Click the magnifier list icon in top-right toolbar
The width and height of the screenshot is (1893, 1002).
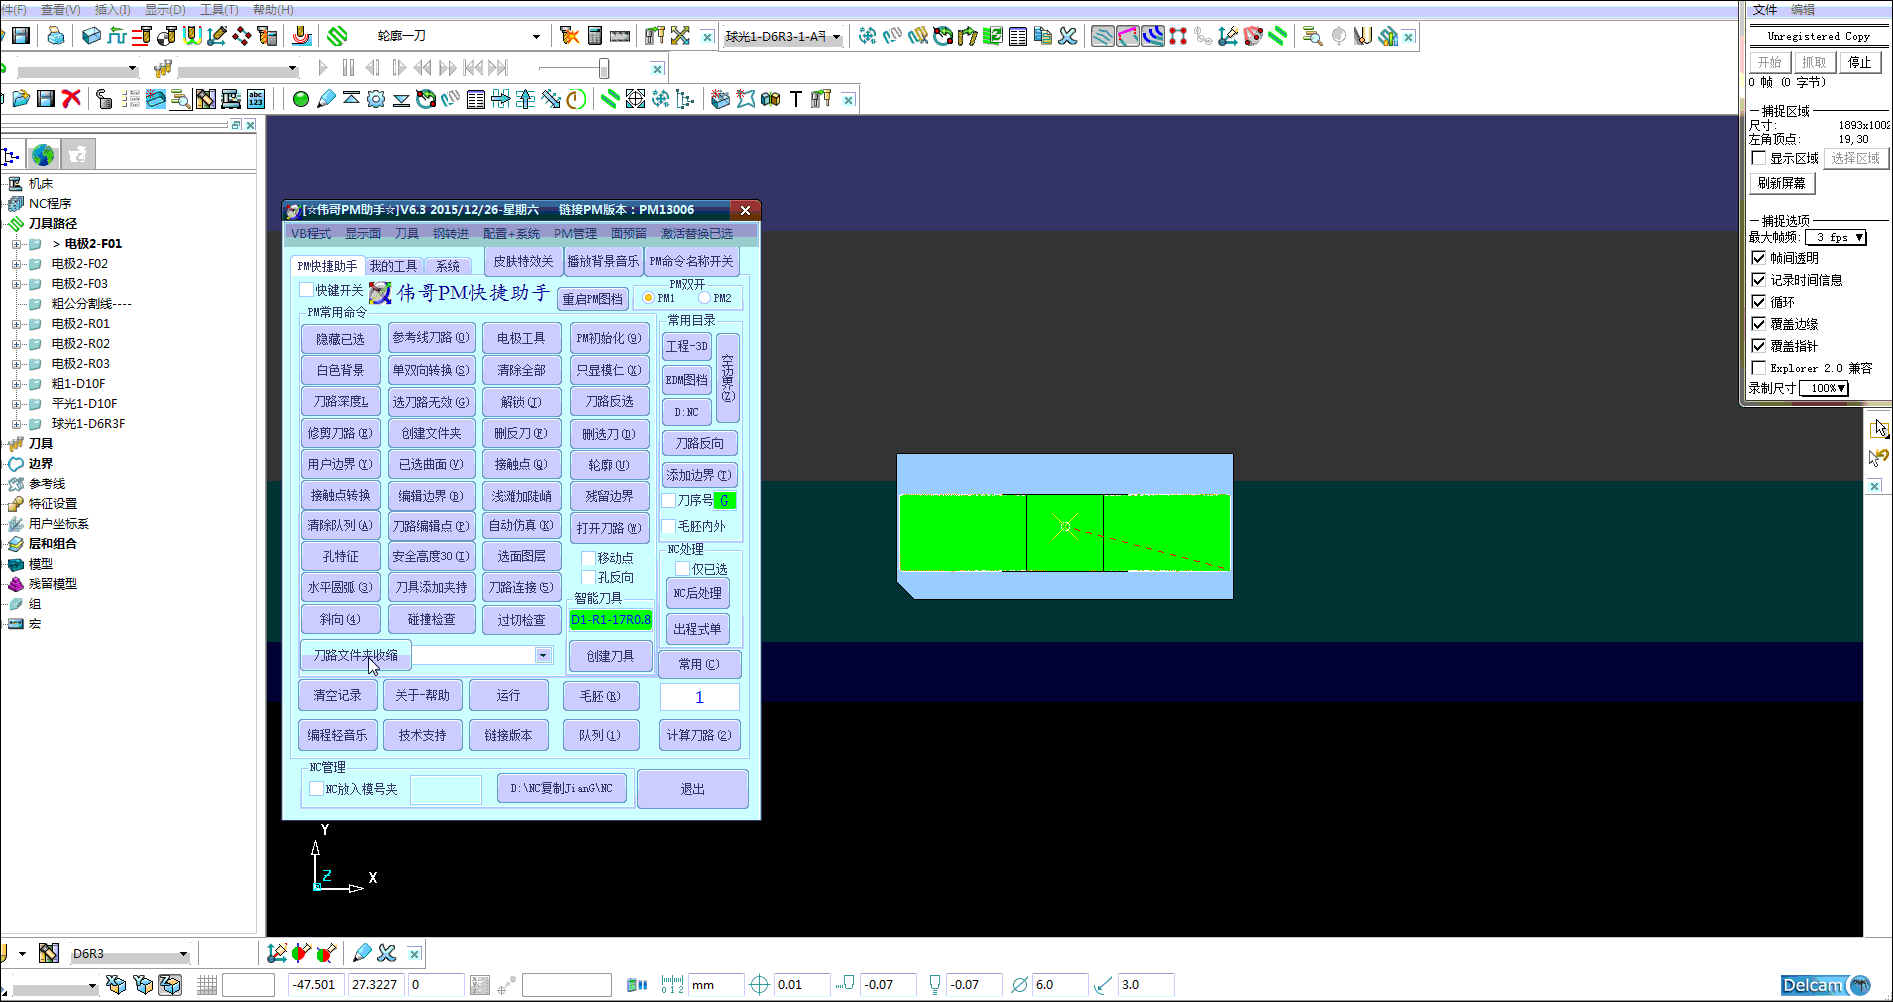[1312, 36]
